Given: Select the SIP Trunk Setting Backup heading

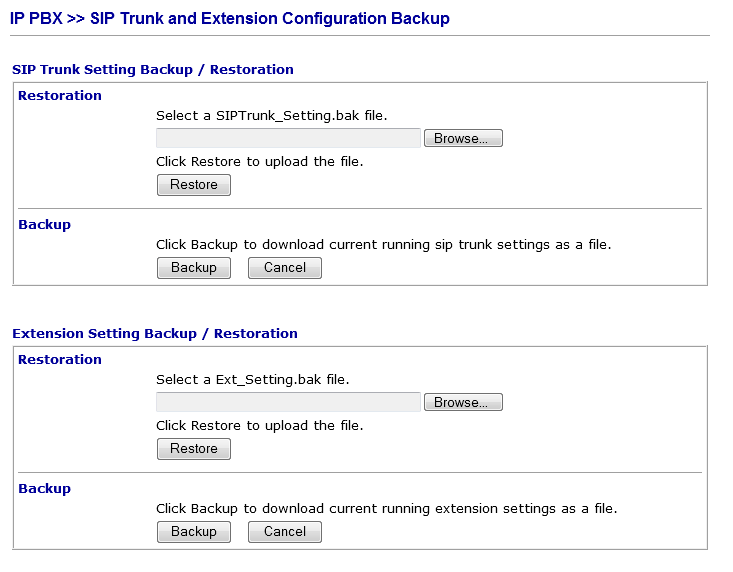Looking at the screenshot, I should (153, 70).
